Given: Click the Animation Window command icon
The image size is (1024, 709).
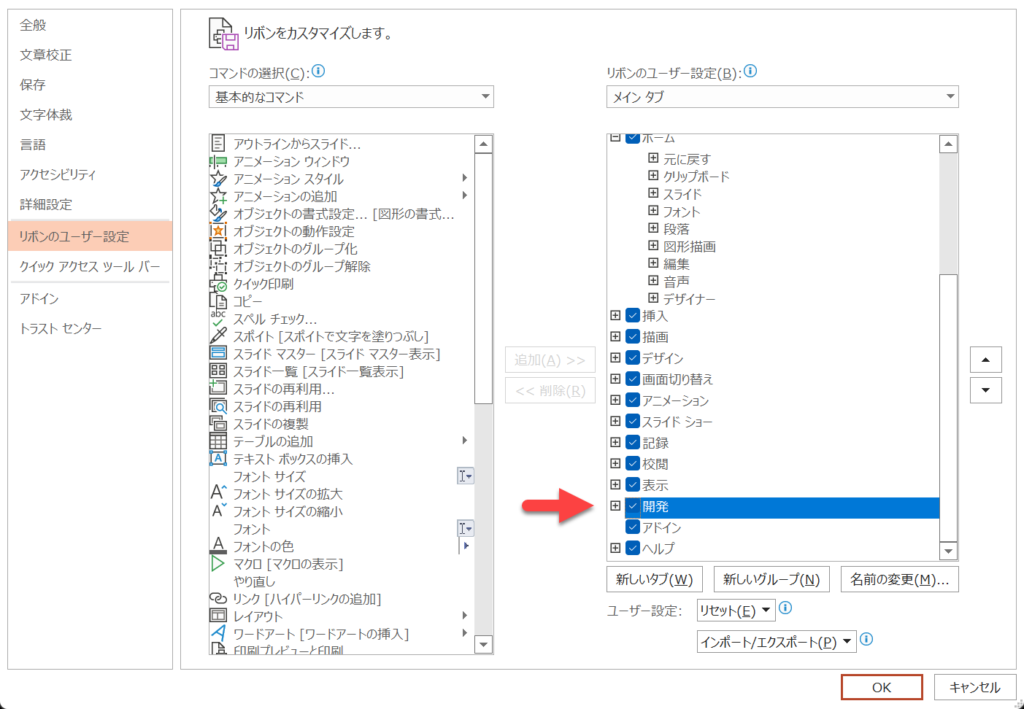Looking at the screenshot, I should tap(218, 162).
